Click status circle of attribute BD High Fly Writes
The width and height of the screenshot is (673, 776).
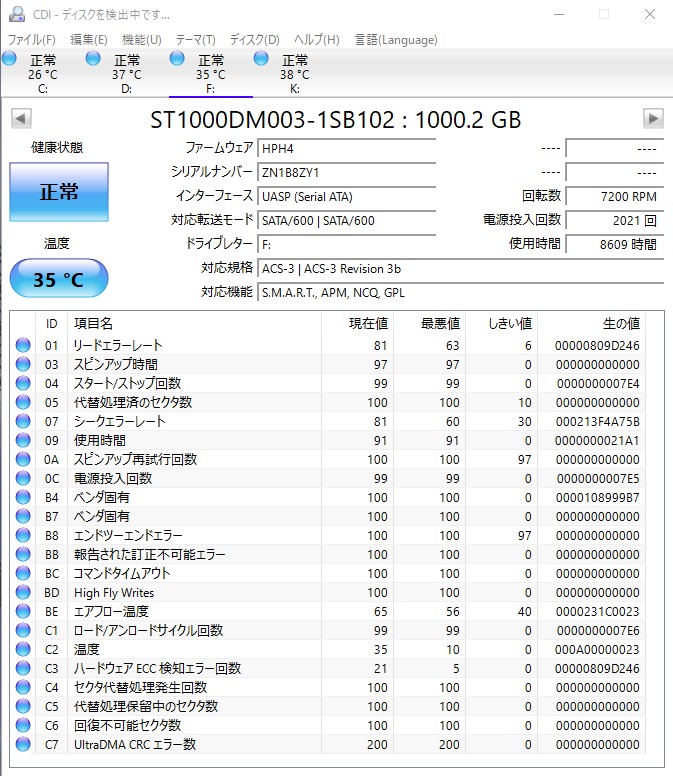(23, 592)
